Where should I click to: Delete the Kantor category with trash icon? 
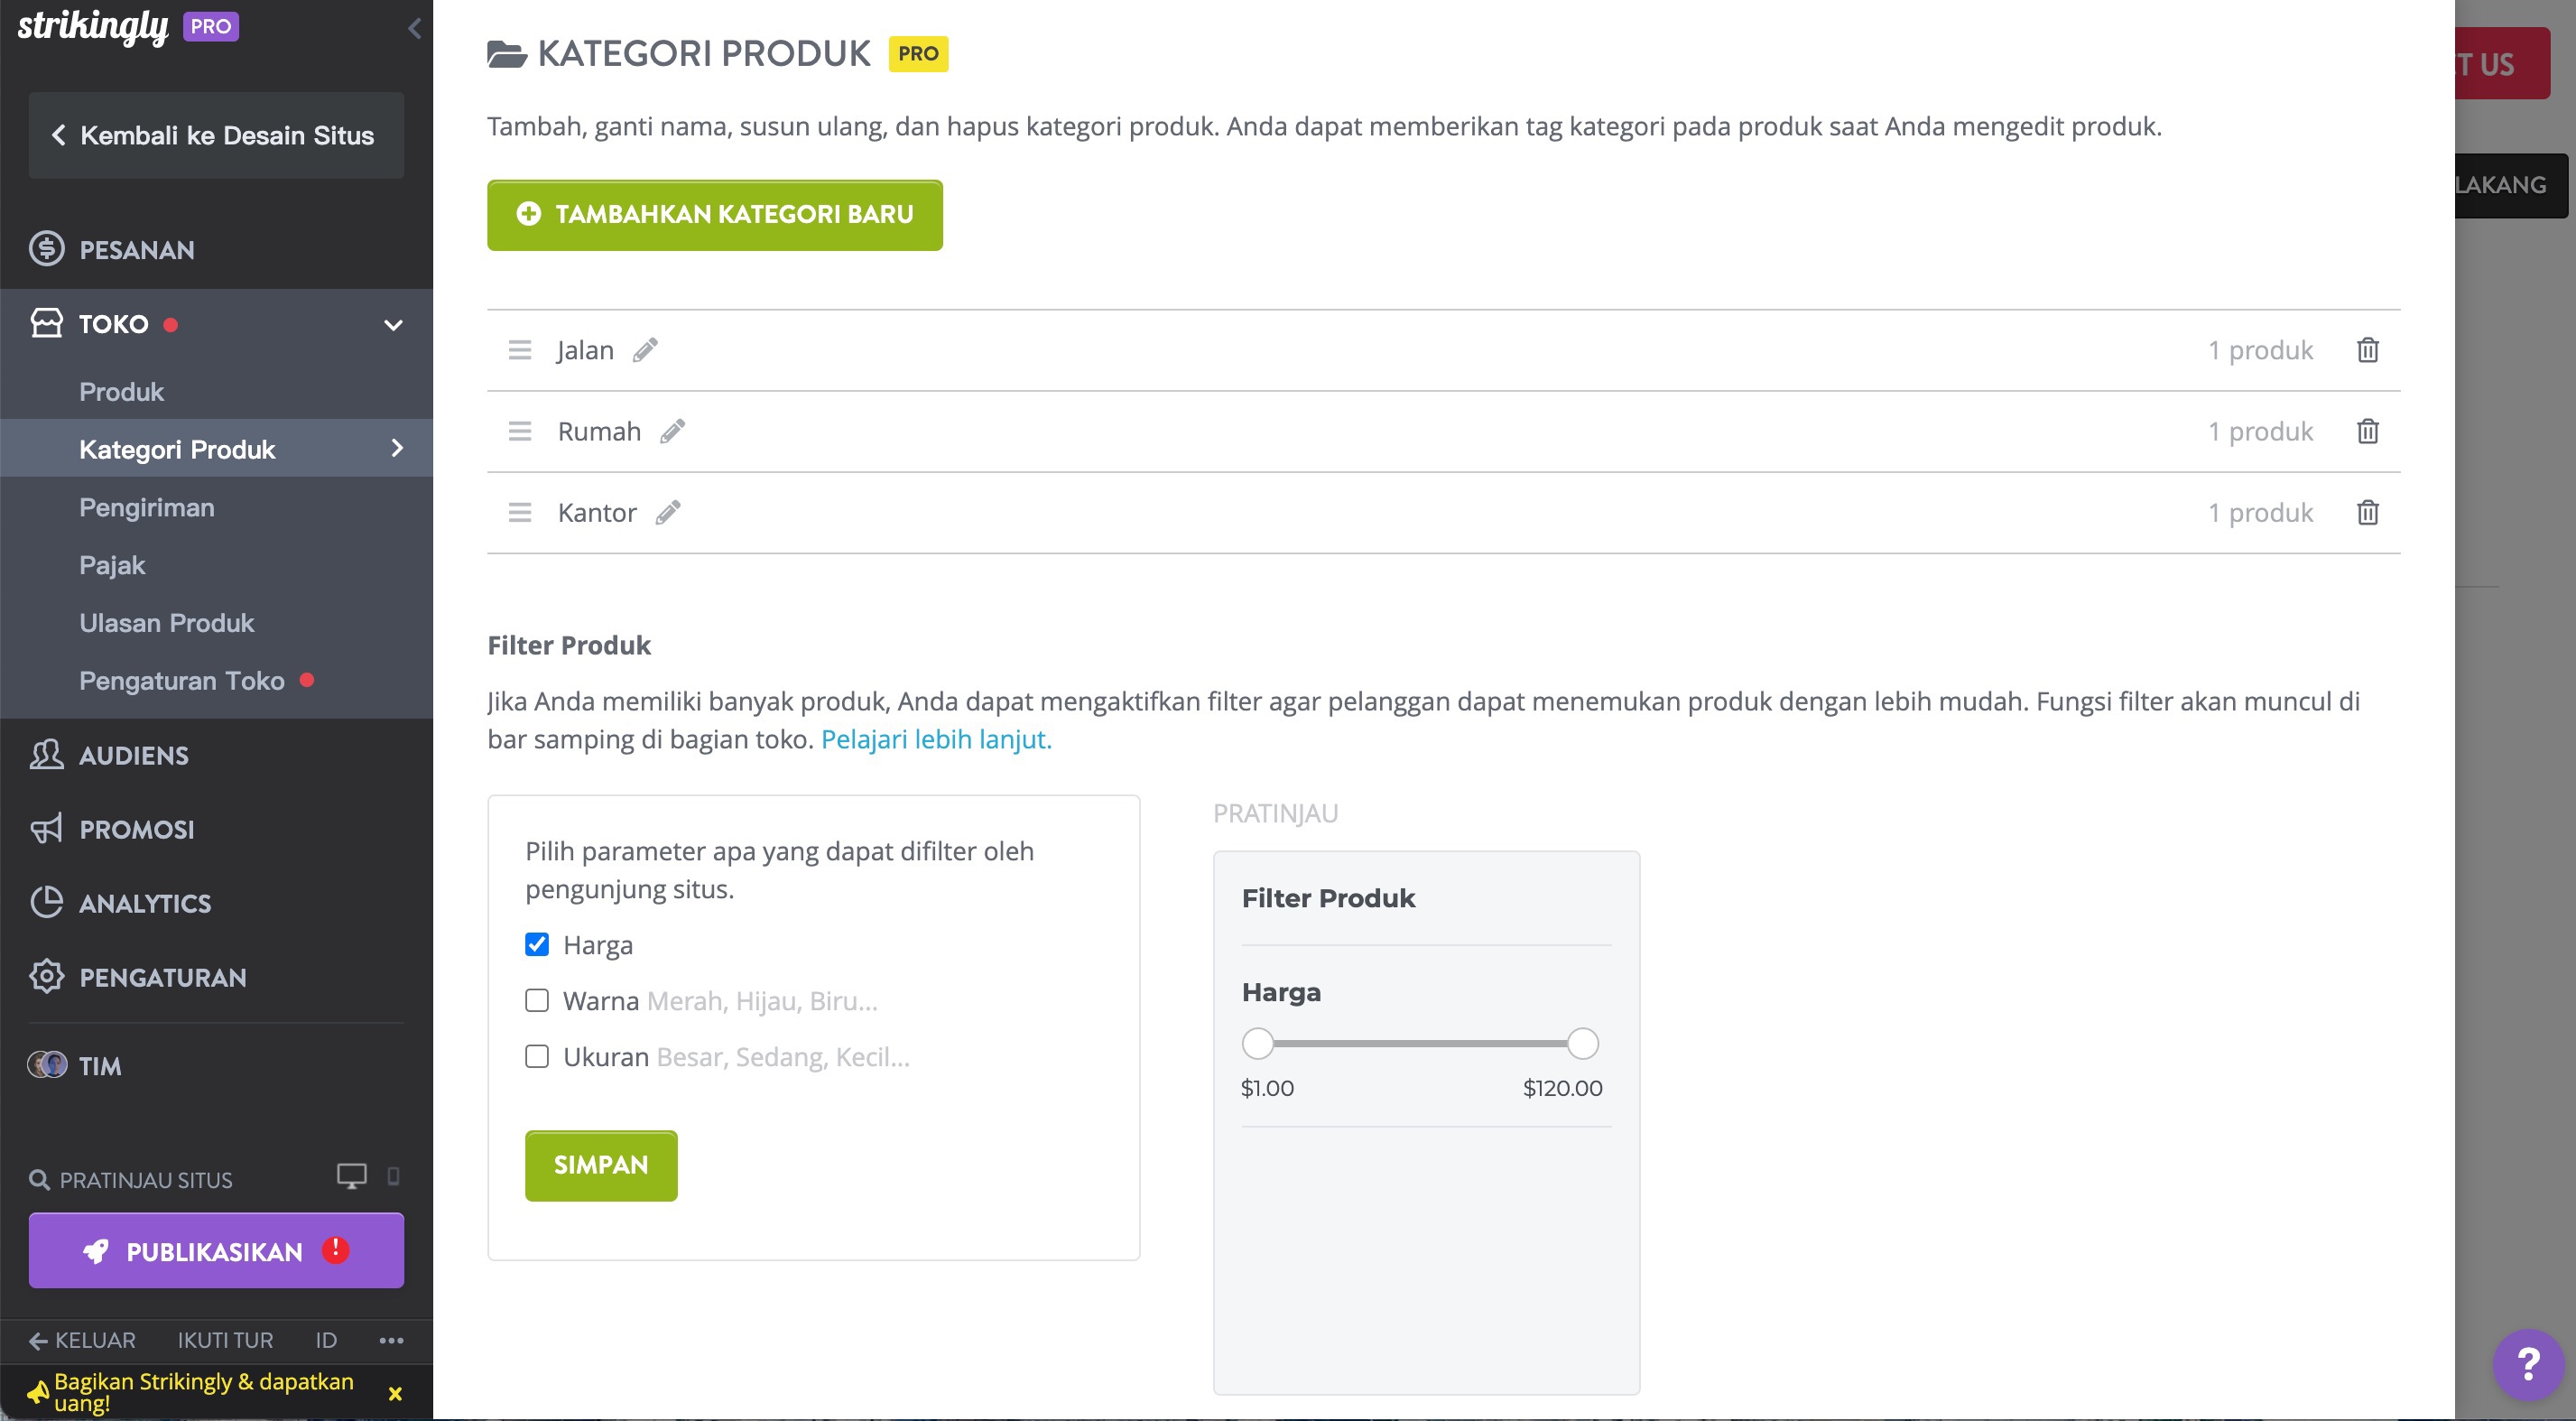coord(2367,512)
